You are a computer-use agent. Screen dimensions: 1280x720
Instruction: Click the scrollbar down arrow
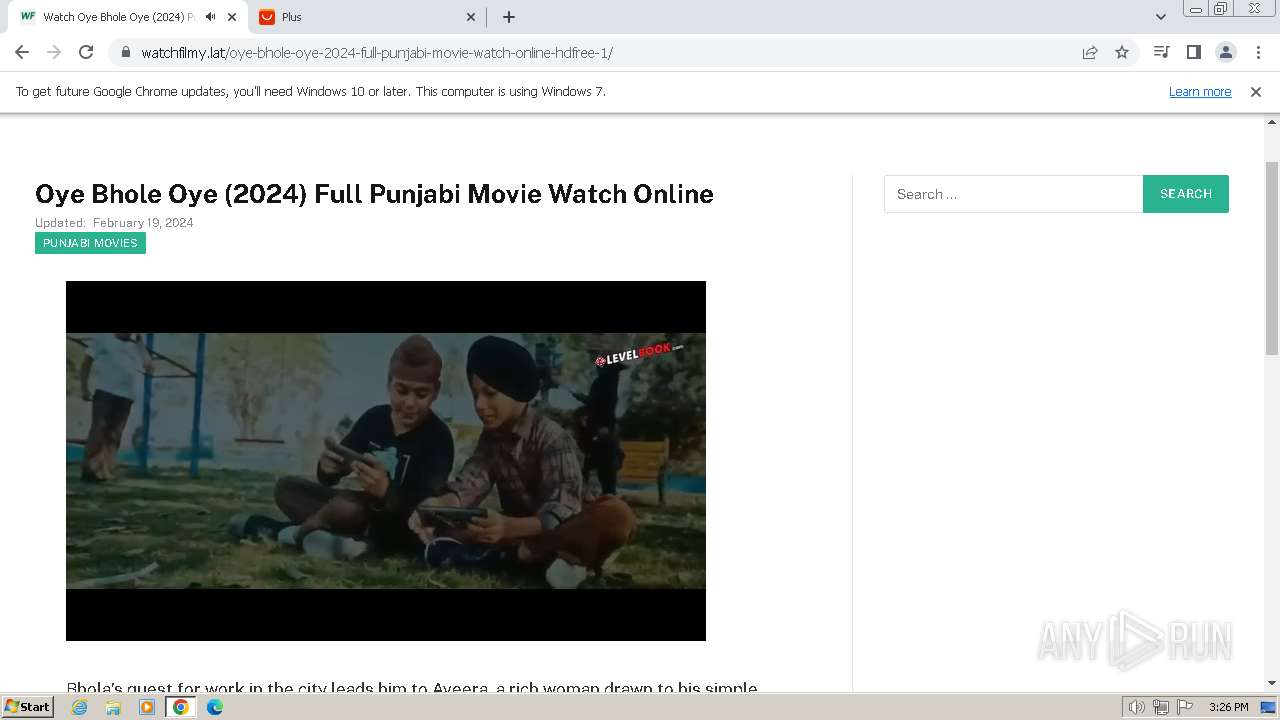coord(1272,683)
